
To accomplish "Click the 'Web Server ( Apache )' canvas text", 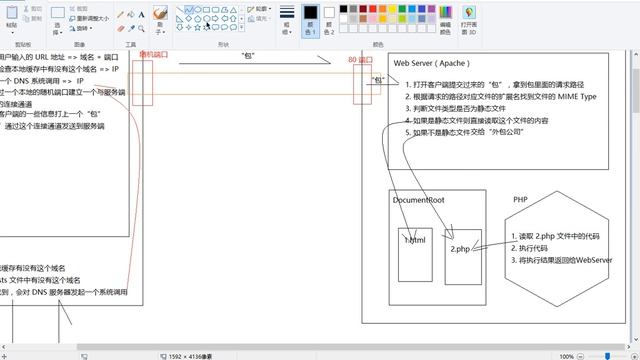I will (x=431, y=63).
